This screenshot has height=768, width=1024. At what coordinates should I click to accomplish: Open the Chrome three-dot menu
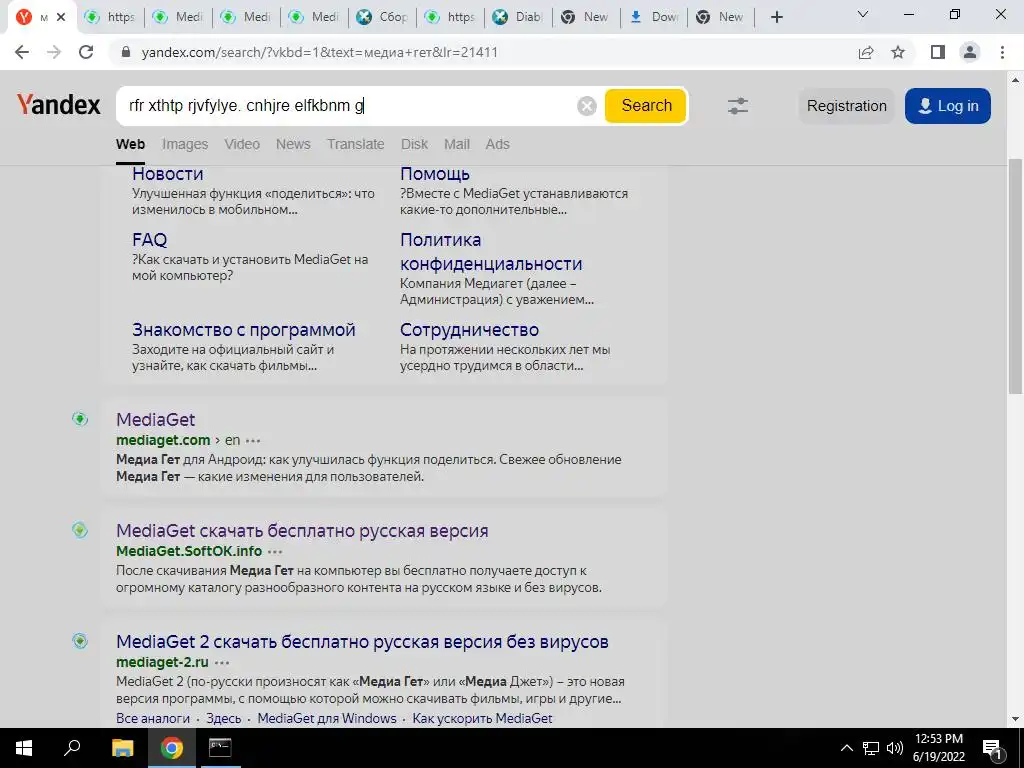pos(1002,52)
